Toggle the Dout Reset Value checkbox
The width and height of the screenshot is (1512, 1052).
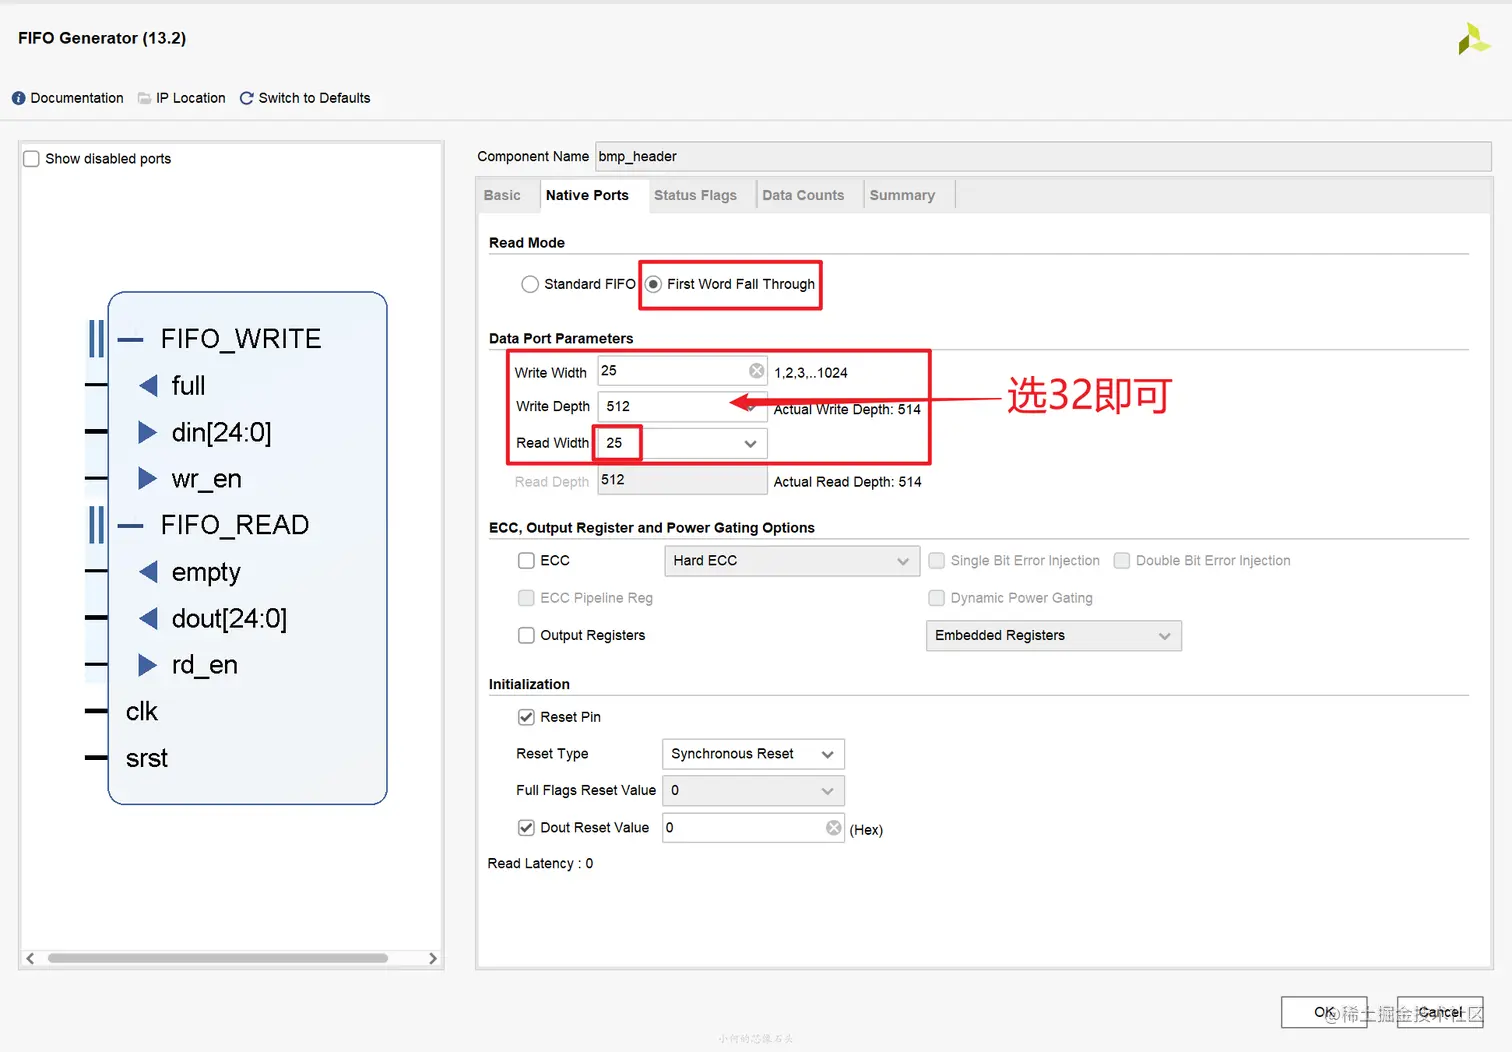point(526,828)
